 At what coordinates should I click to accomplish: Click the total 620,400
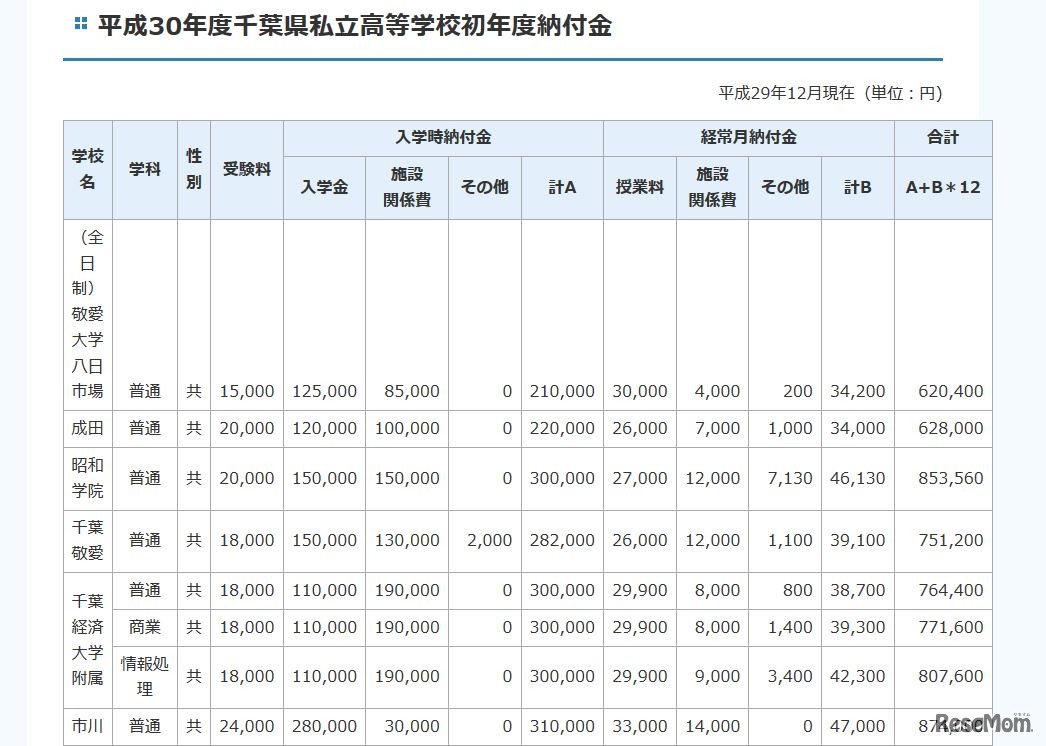(951, 391)
